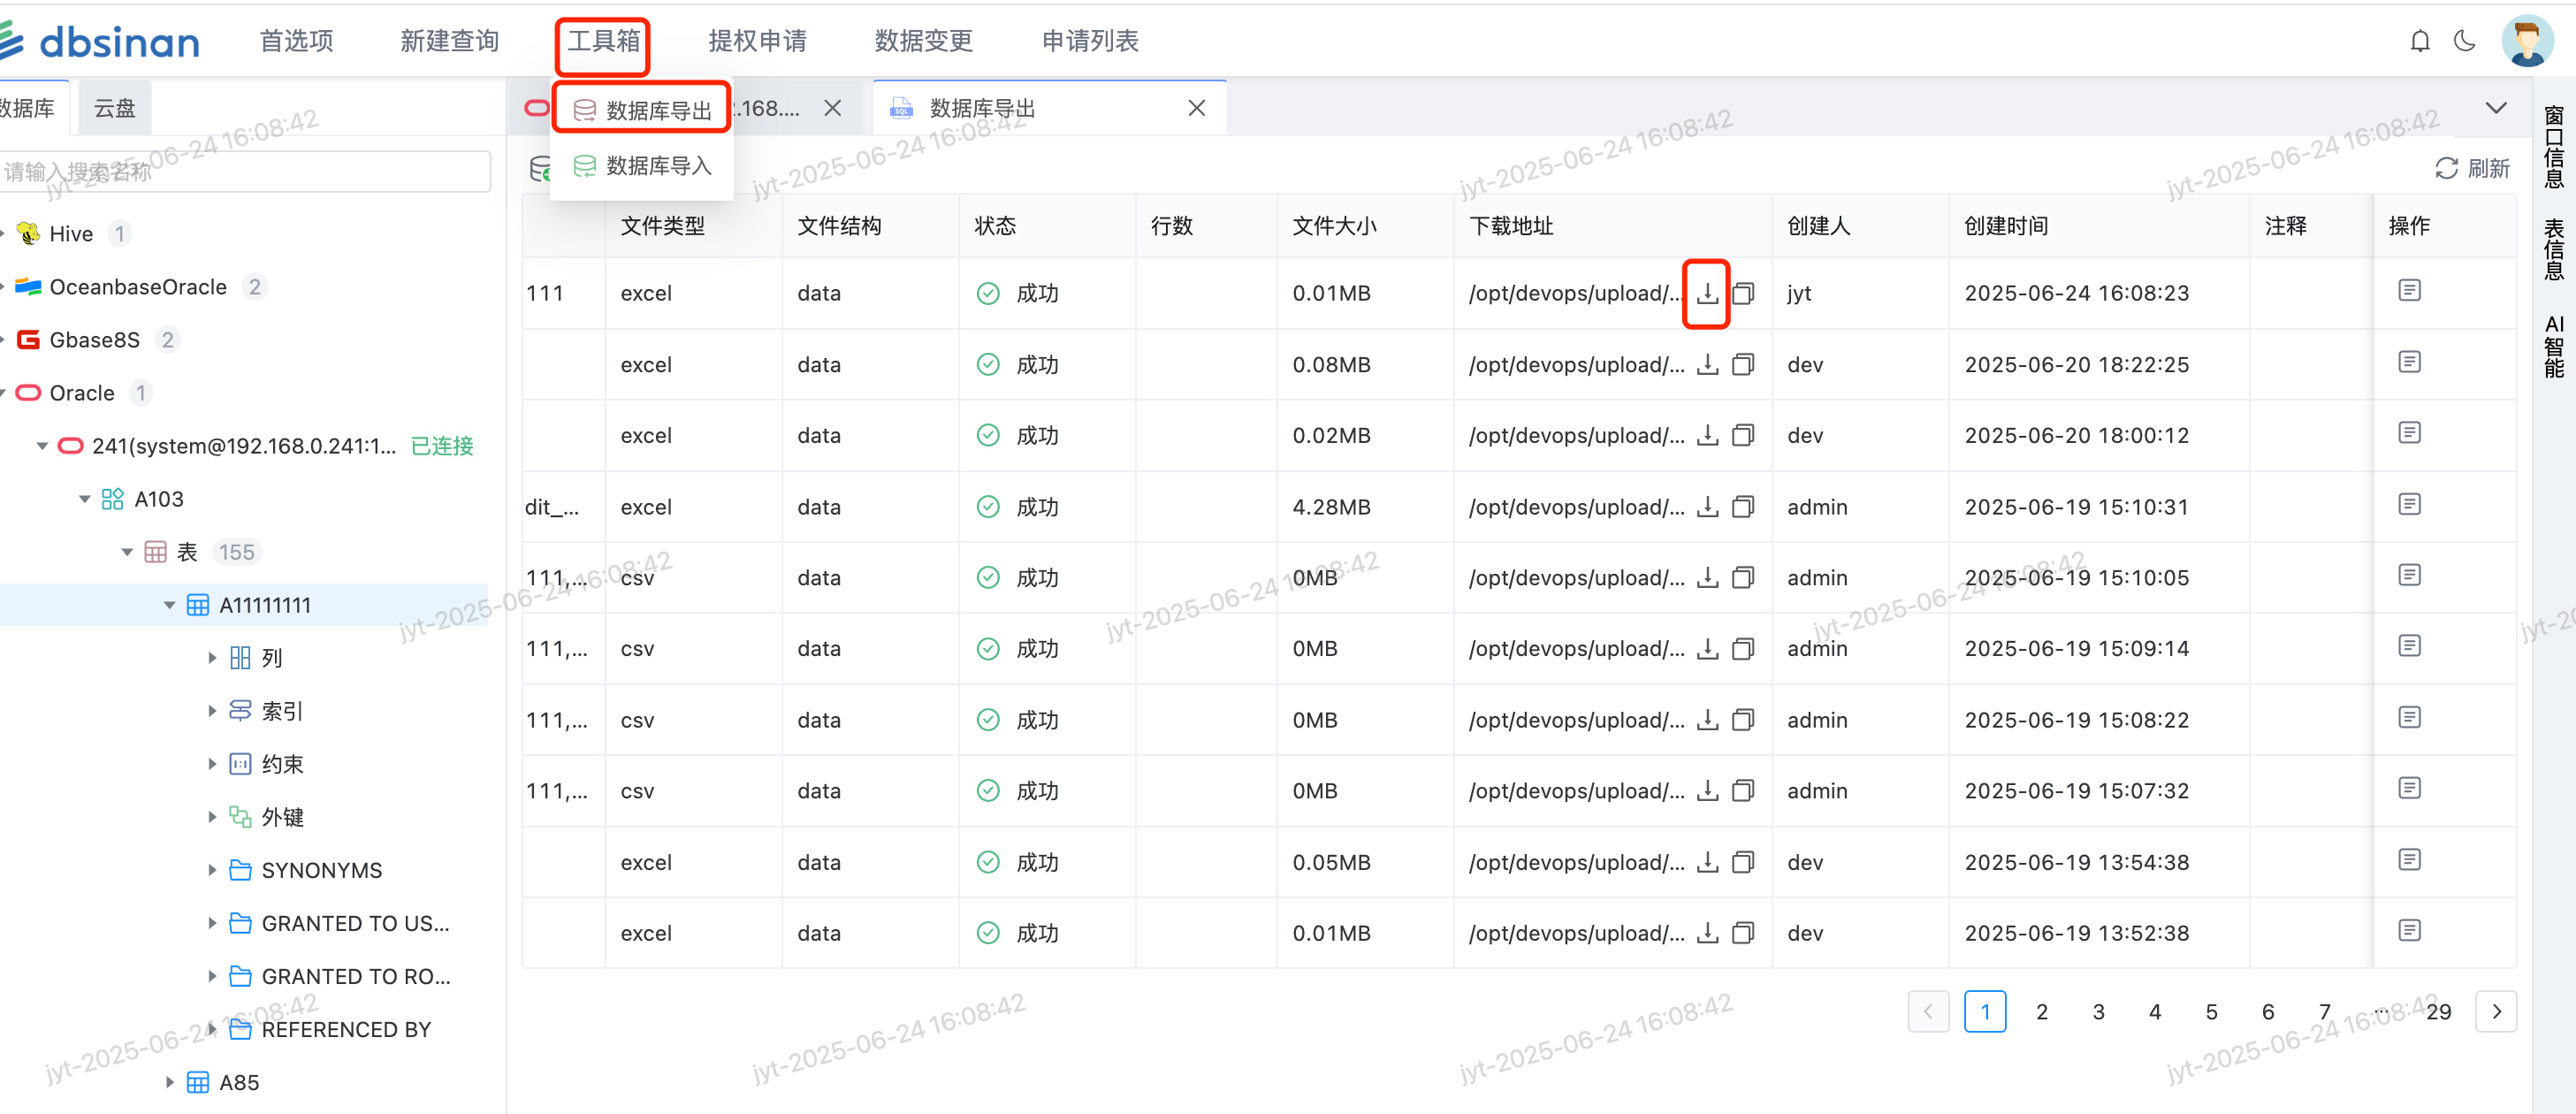Open operation icon for 13:52:38 row
2576x1114 pixels.
tap(2409, 931)
